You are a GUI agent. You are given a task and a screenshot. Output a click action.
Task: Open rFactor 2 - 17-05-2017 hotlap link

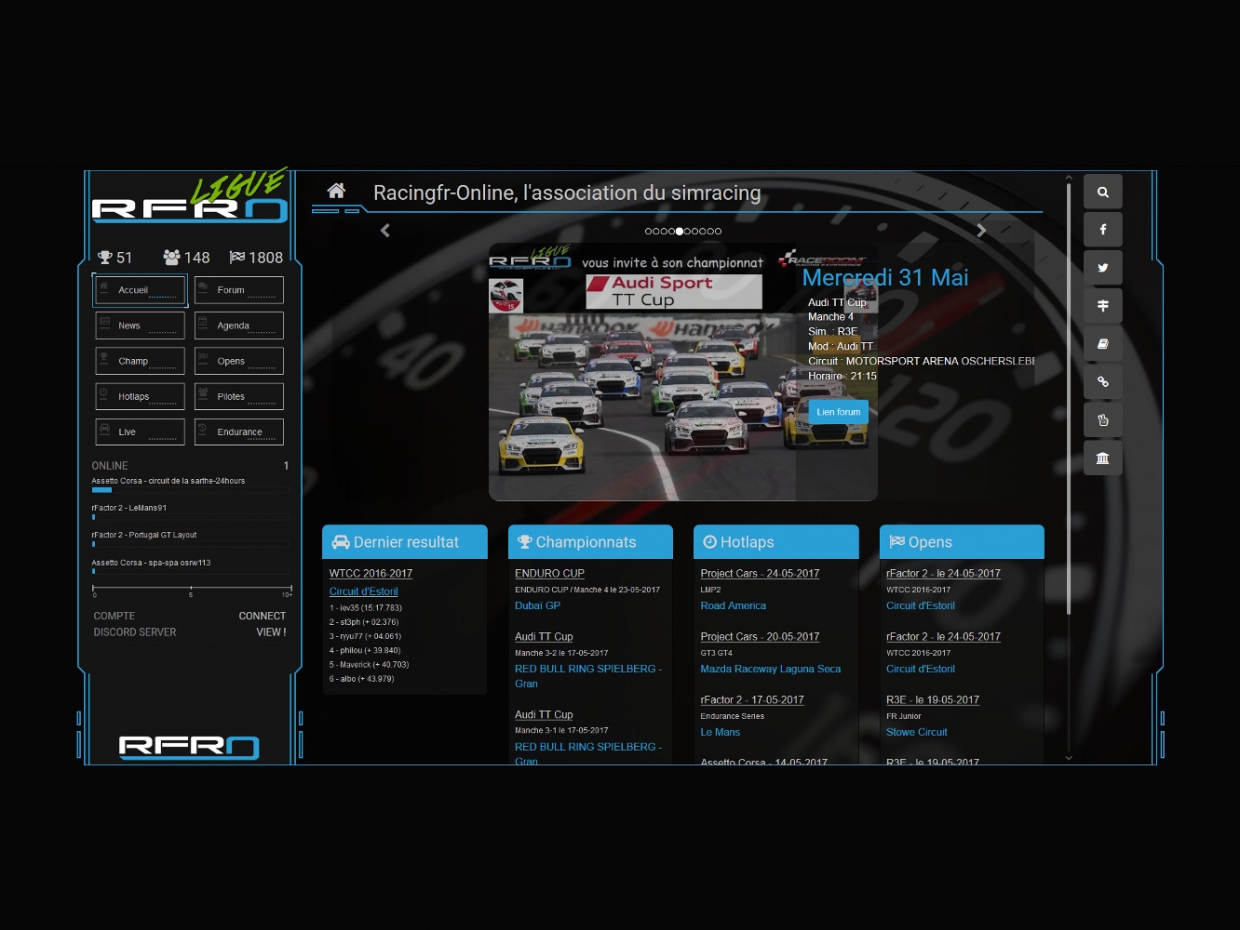coord(752,700)
